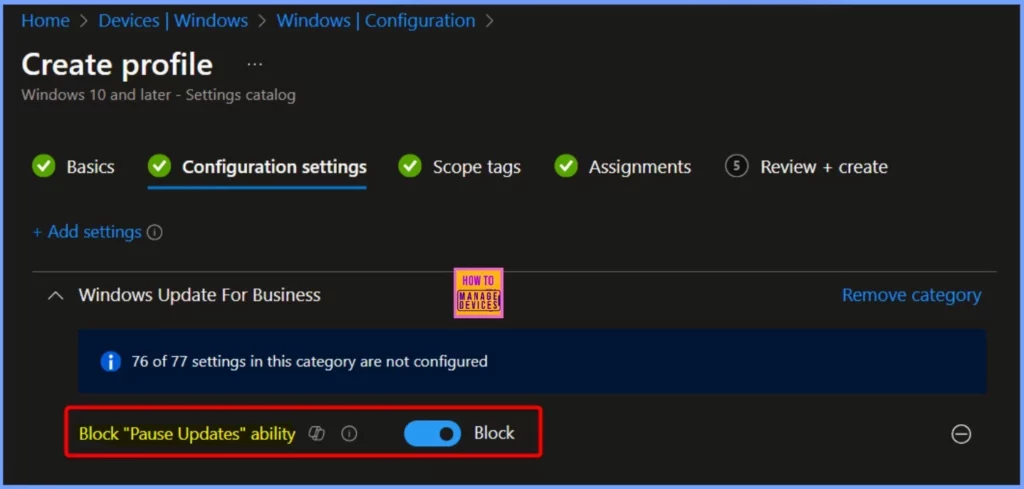
Task: Click Remove category link
Action: pyautogui.click(x=911, y=295)
